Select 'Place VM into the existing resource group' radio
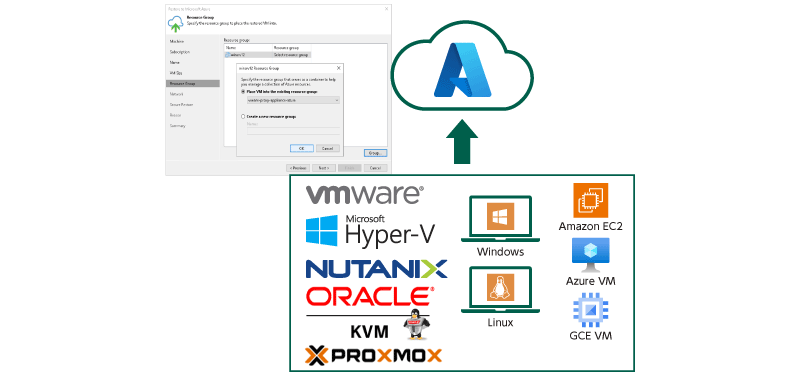Image resolution: width=800 pixels, height=380 pixels. click(x=243, y=91)
